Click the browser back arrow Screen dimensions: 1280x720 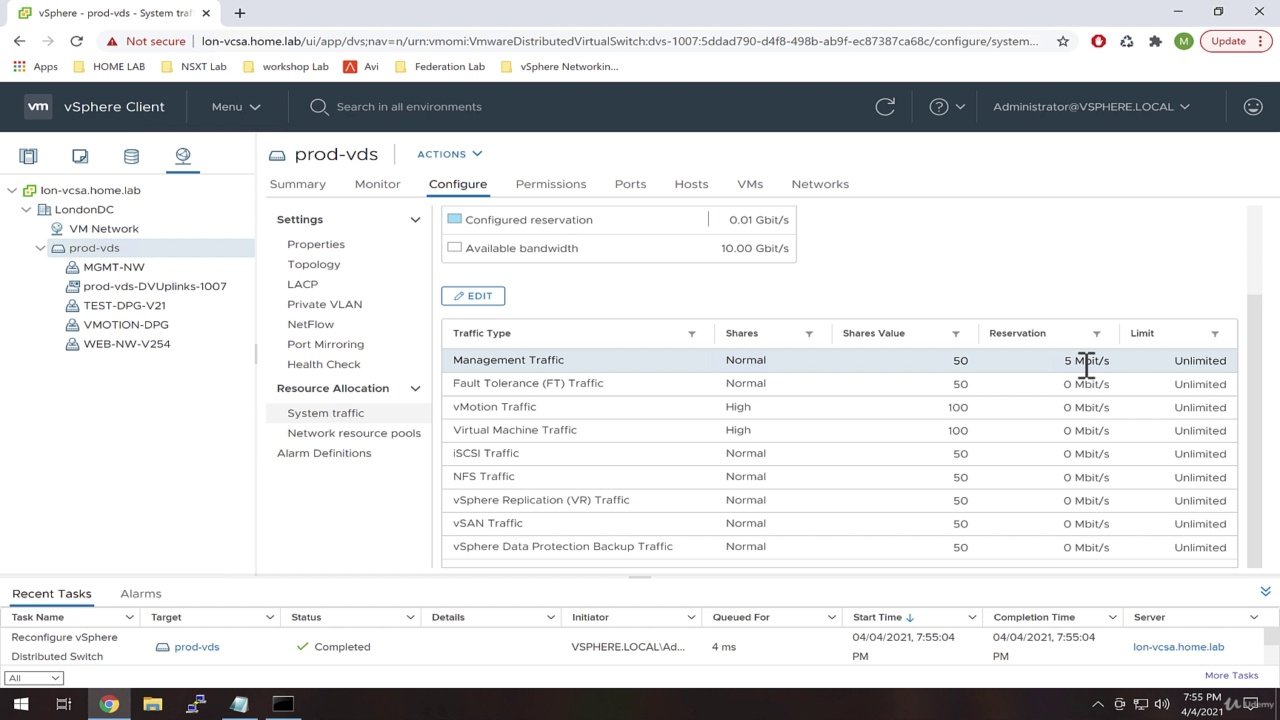19,41
